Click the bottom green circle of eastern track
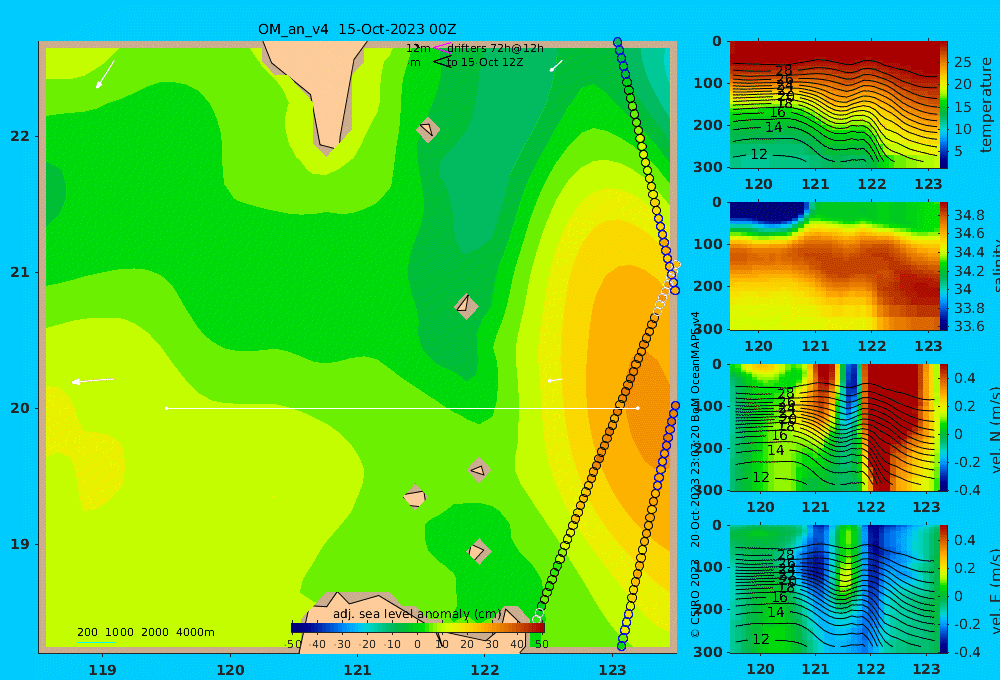The width and height of the screenshot is (1000, 680). point(621,646)
